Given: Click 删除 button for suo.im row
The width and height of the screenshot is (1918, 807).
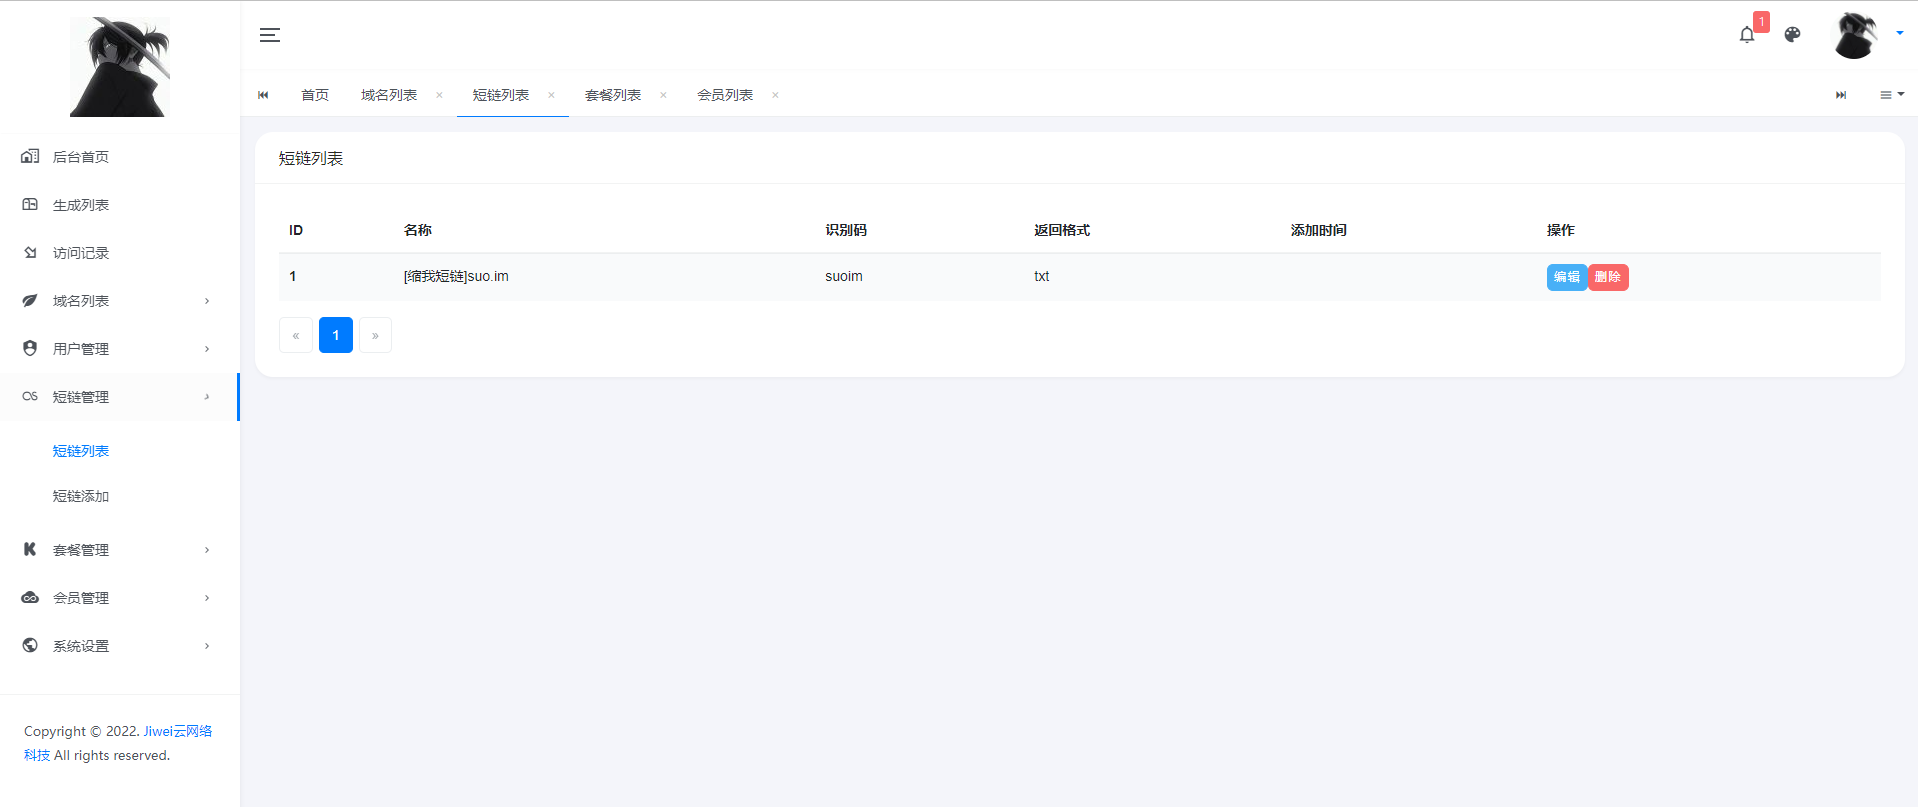Looking at the screenshot, I should click(x=1608, y=277).
